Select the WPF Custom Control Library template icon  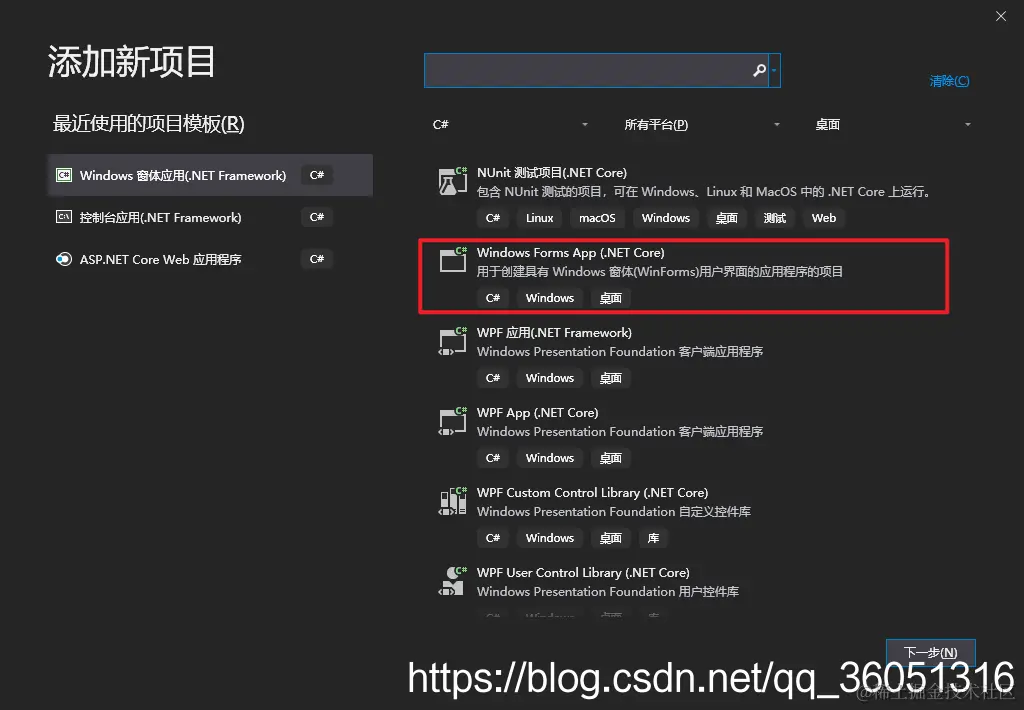tap(451, 501)
